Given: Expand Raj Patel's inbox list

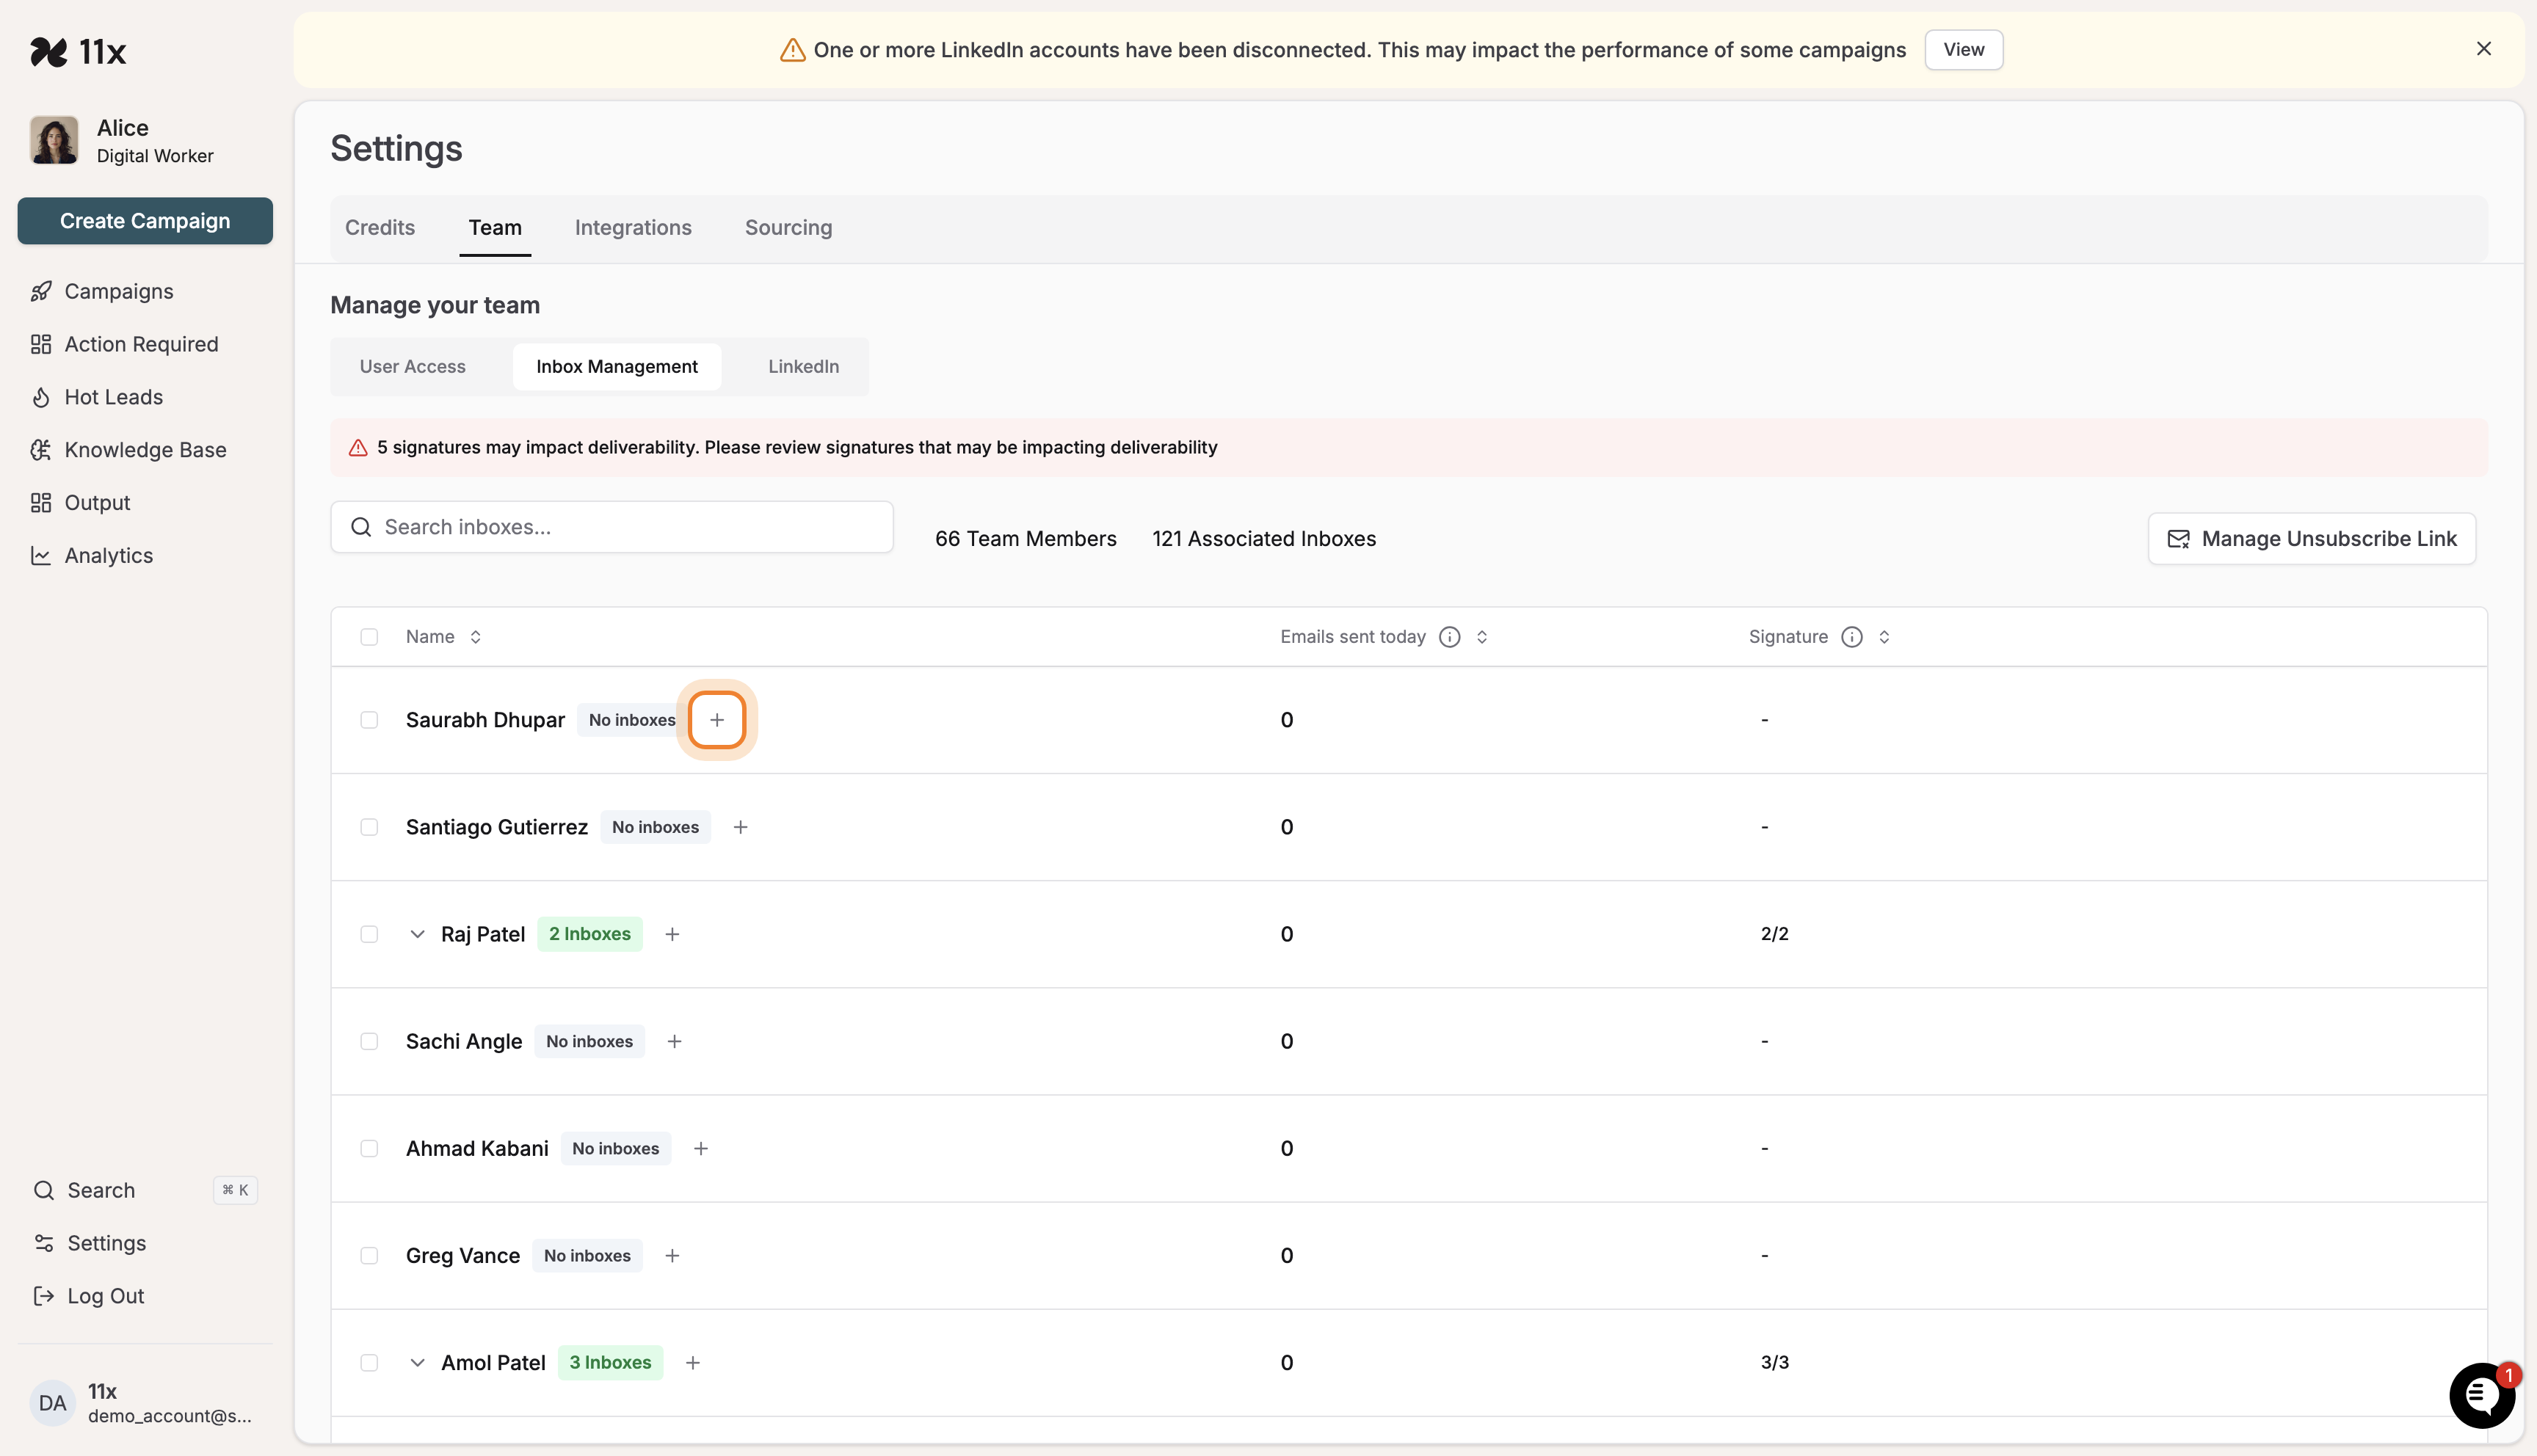Looking at the screenshot, I should point(418,934).
